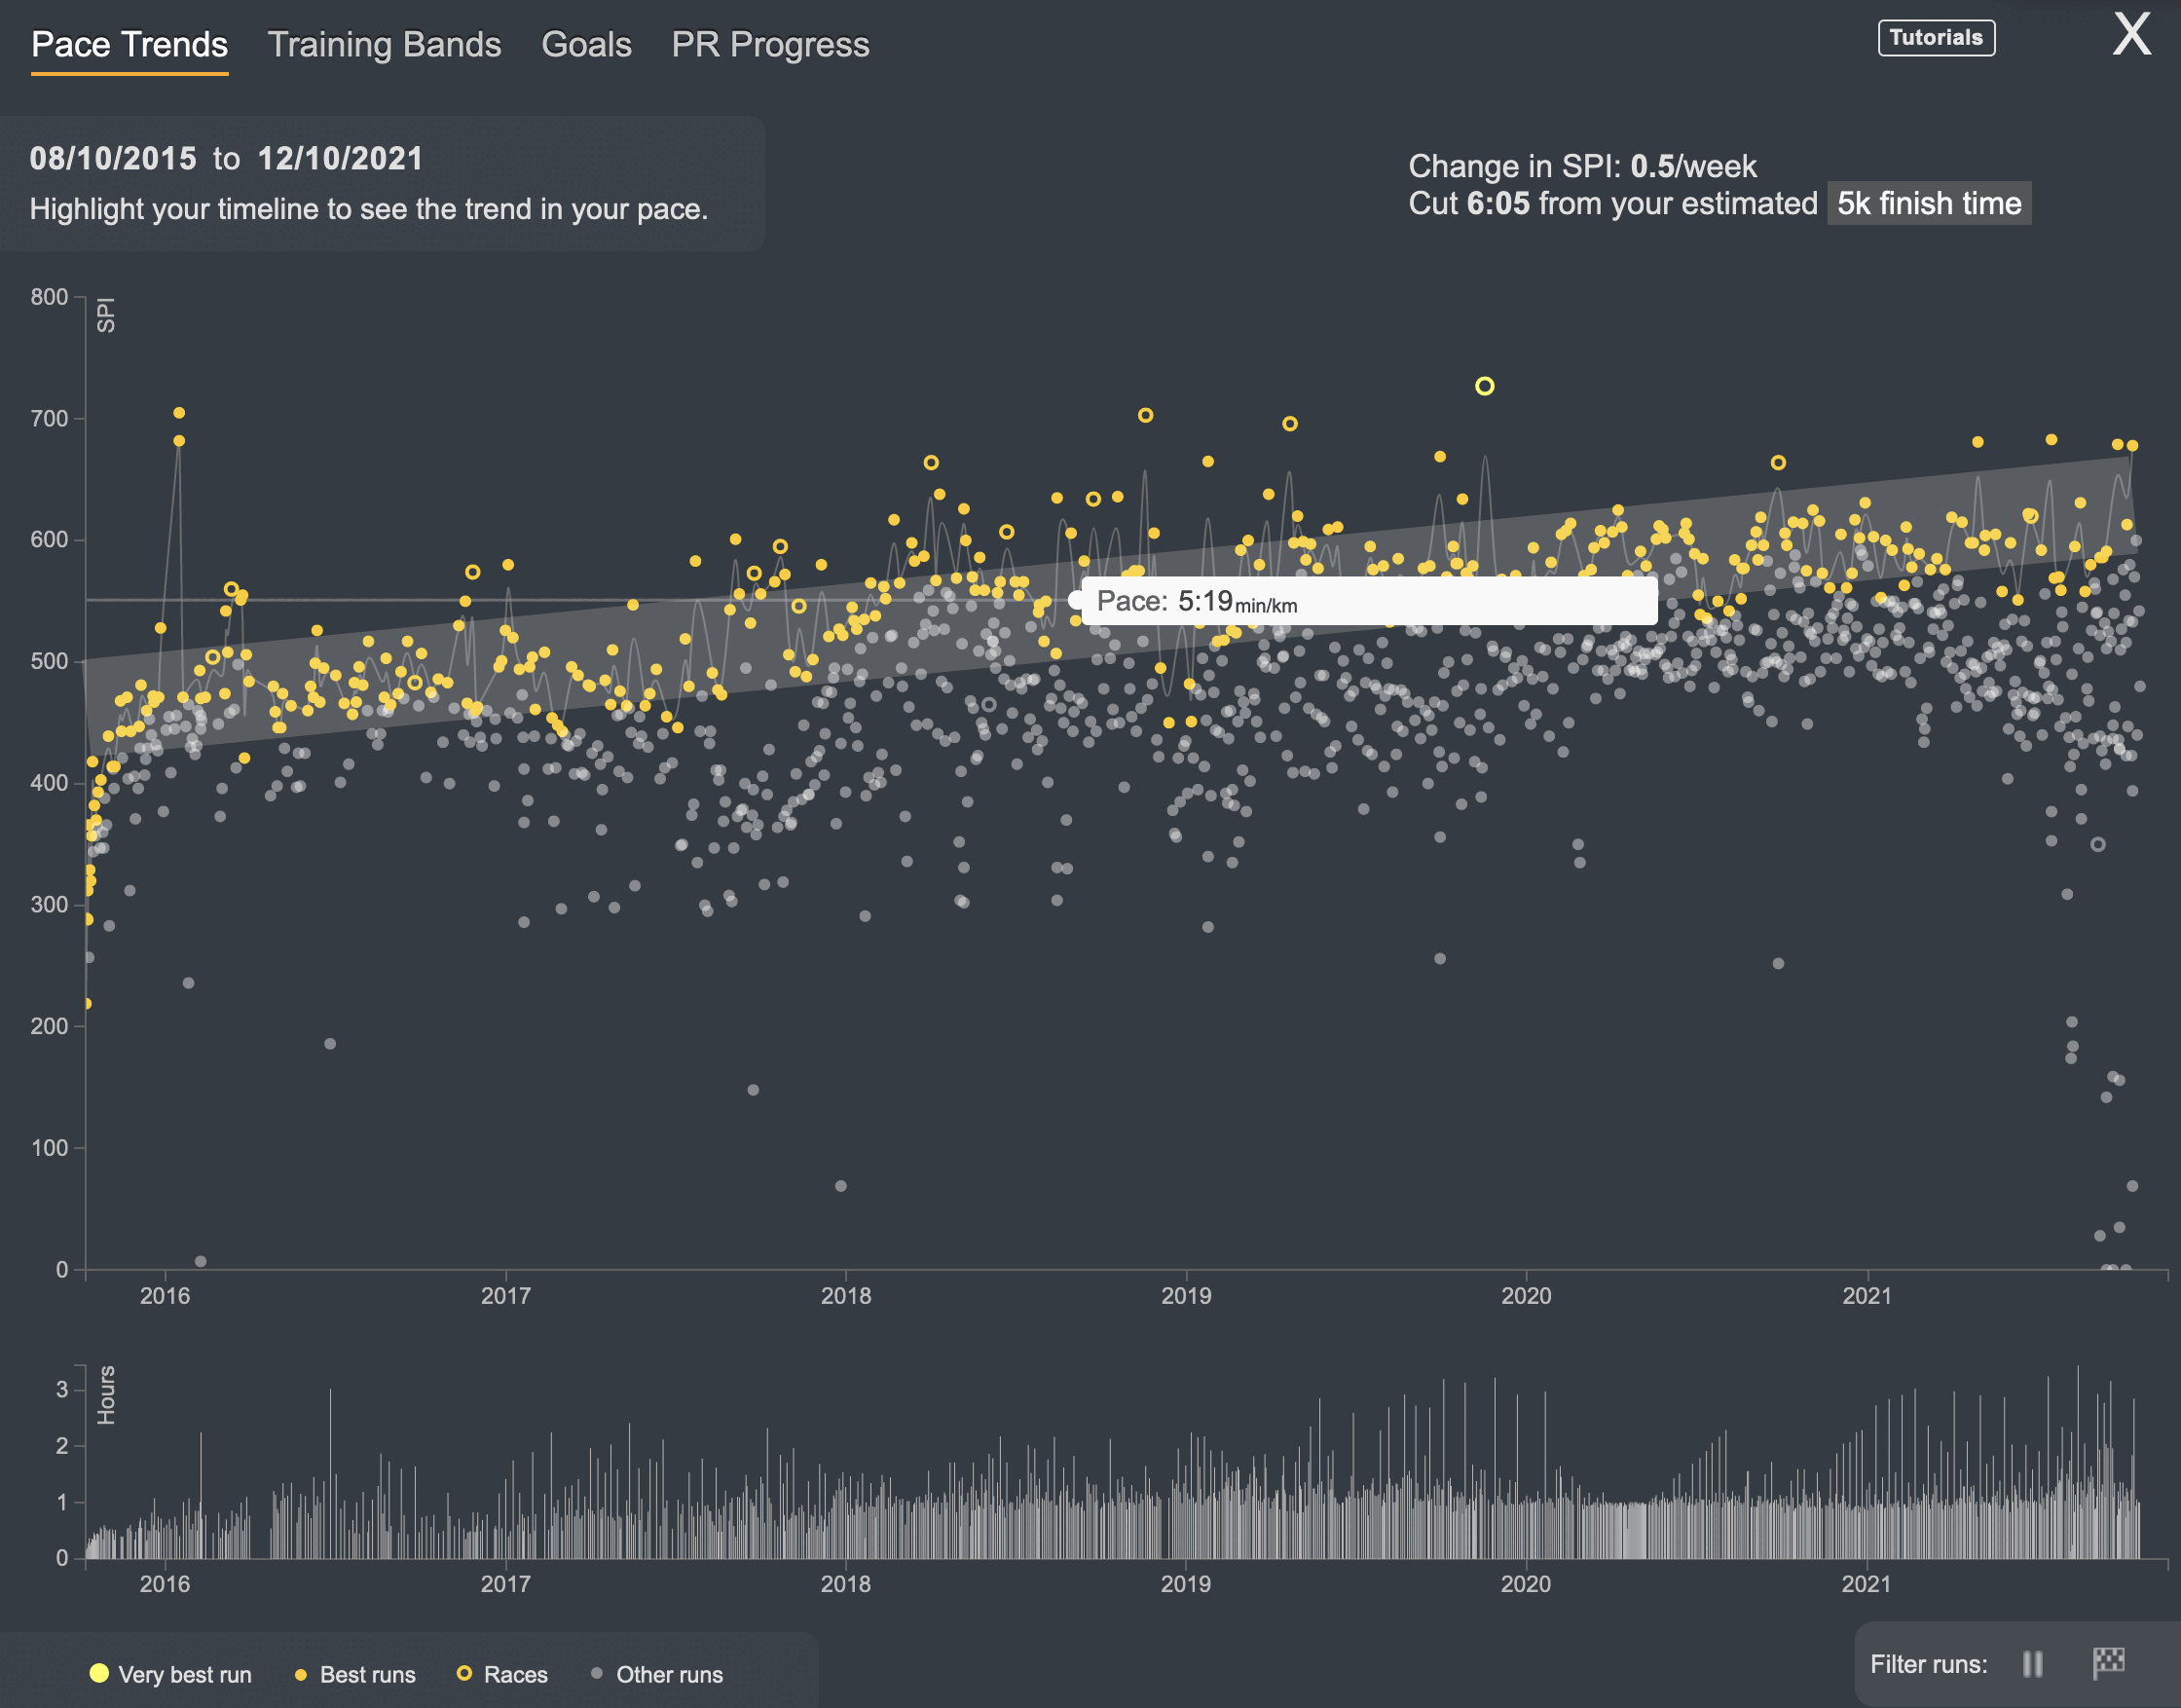
Task: Open the PR Progress tab
Action: [770, 45]
